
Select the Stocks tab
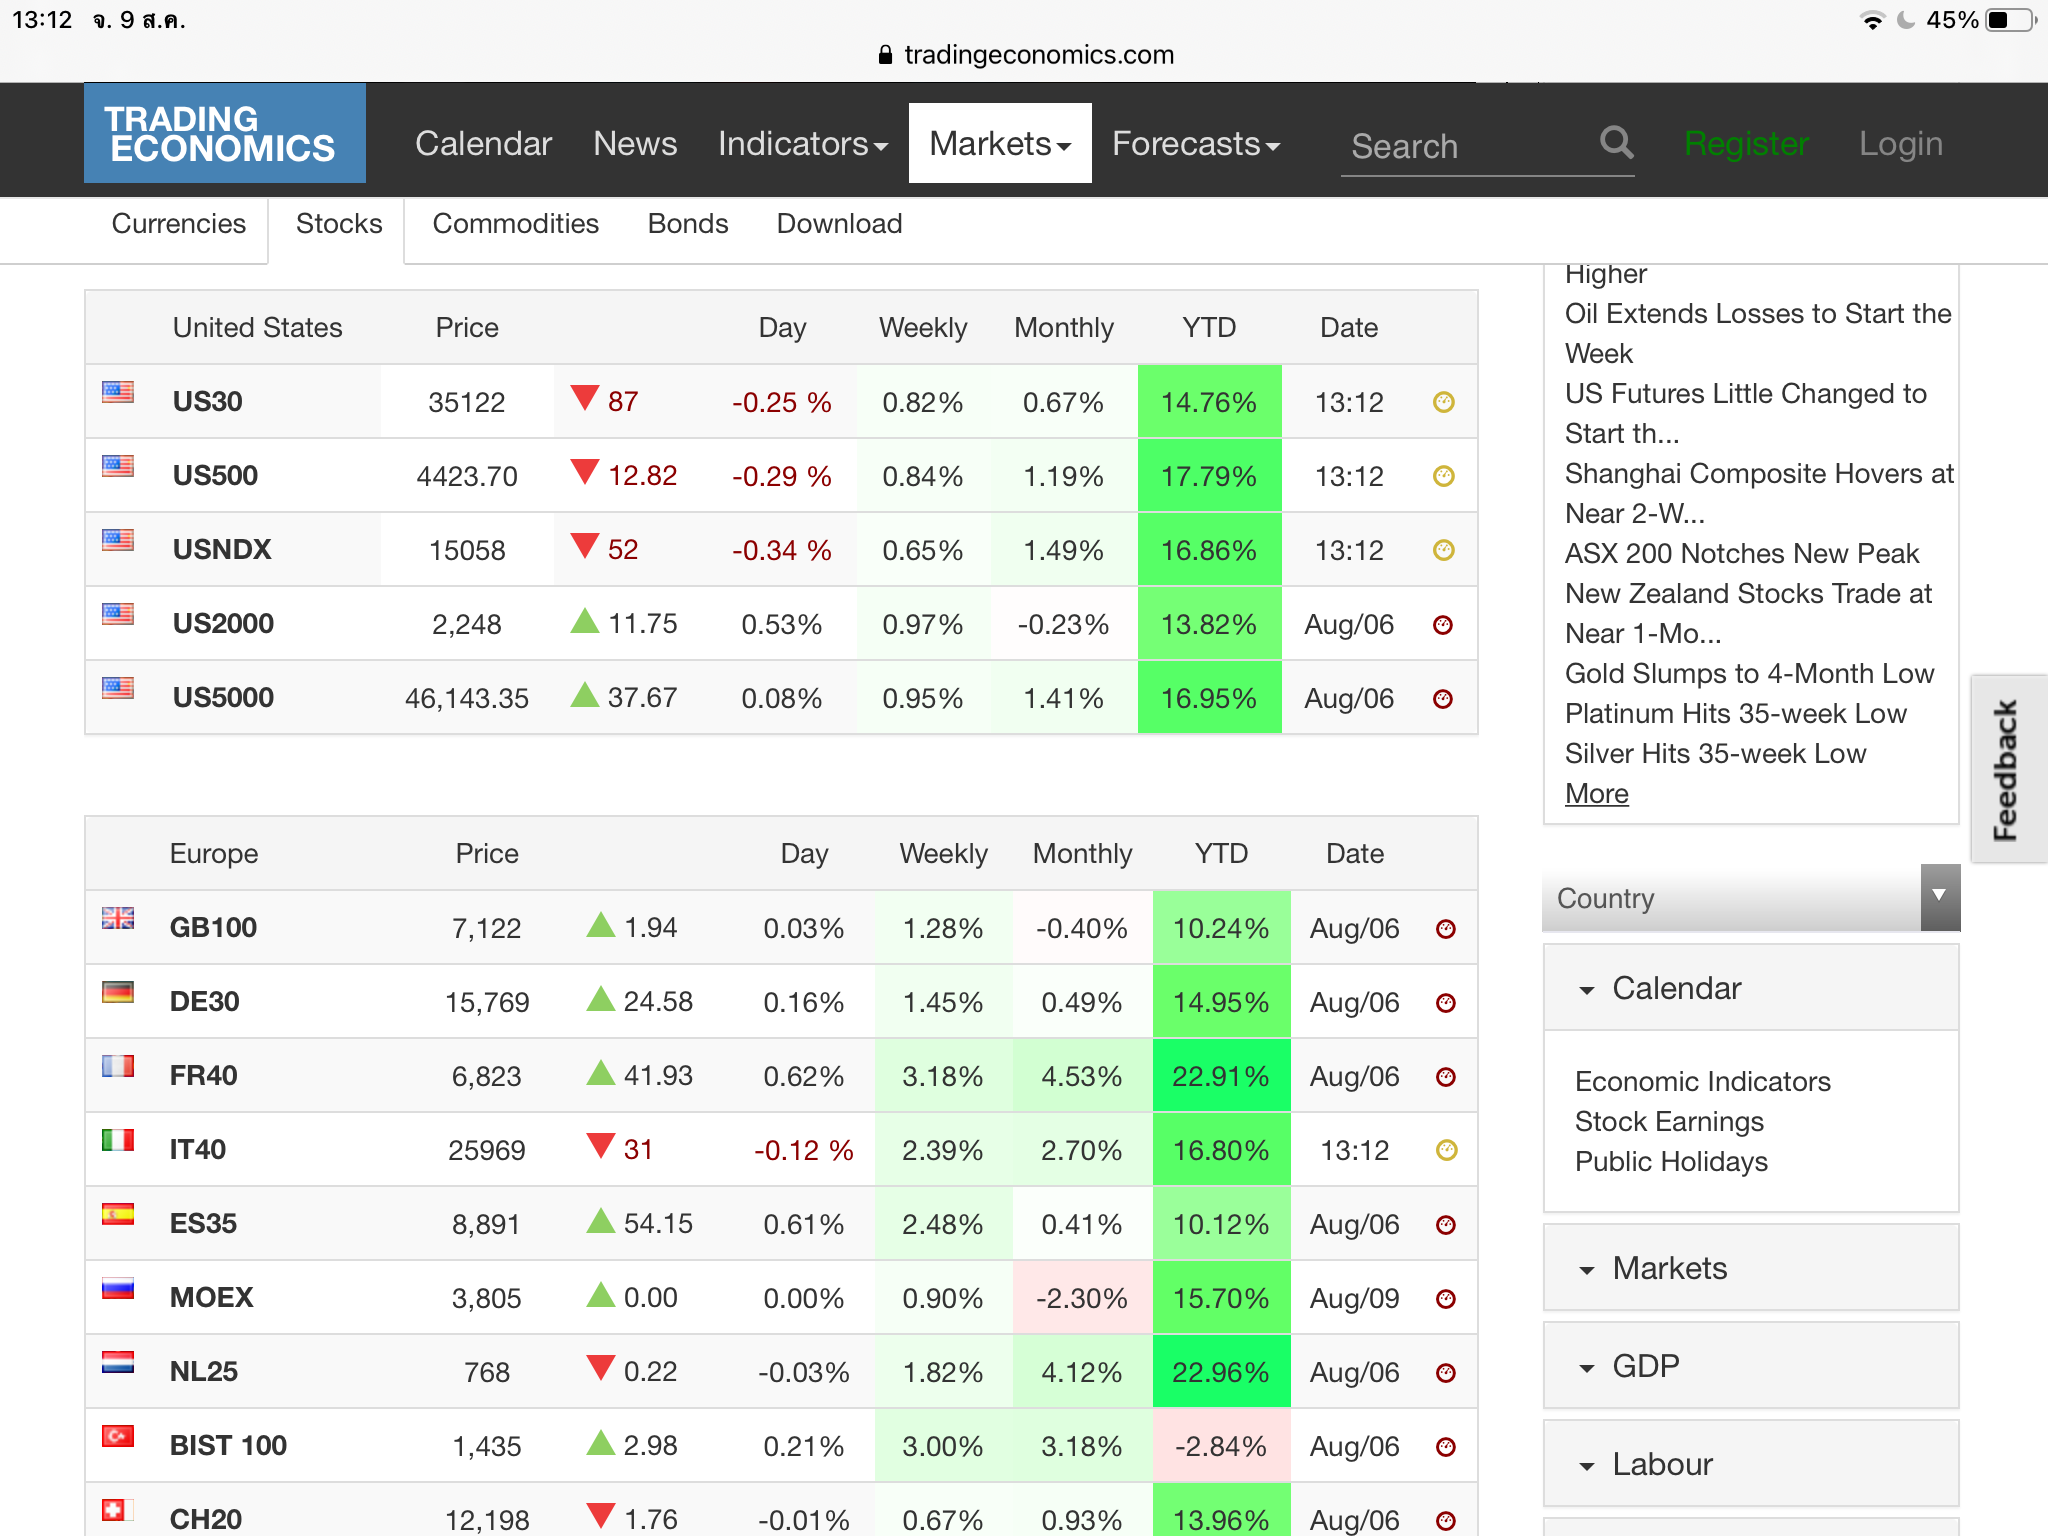click(x=339, y=224)
